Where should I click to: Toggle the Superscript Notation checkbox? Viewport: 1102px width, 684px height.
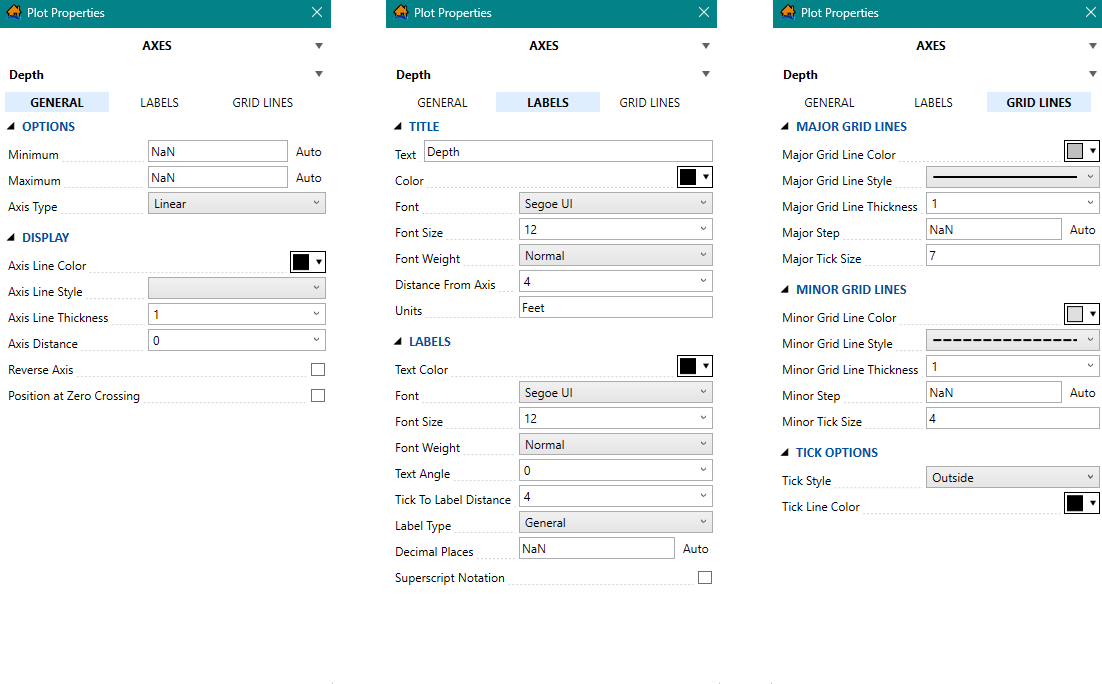pos(705,578)
